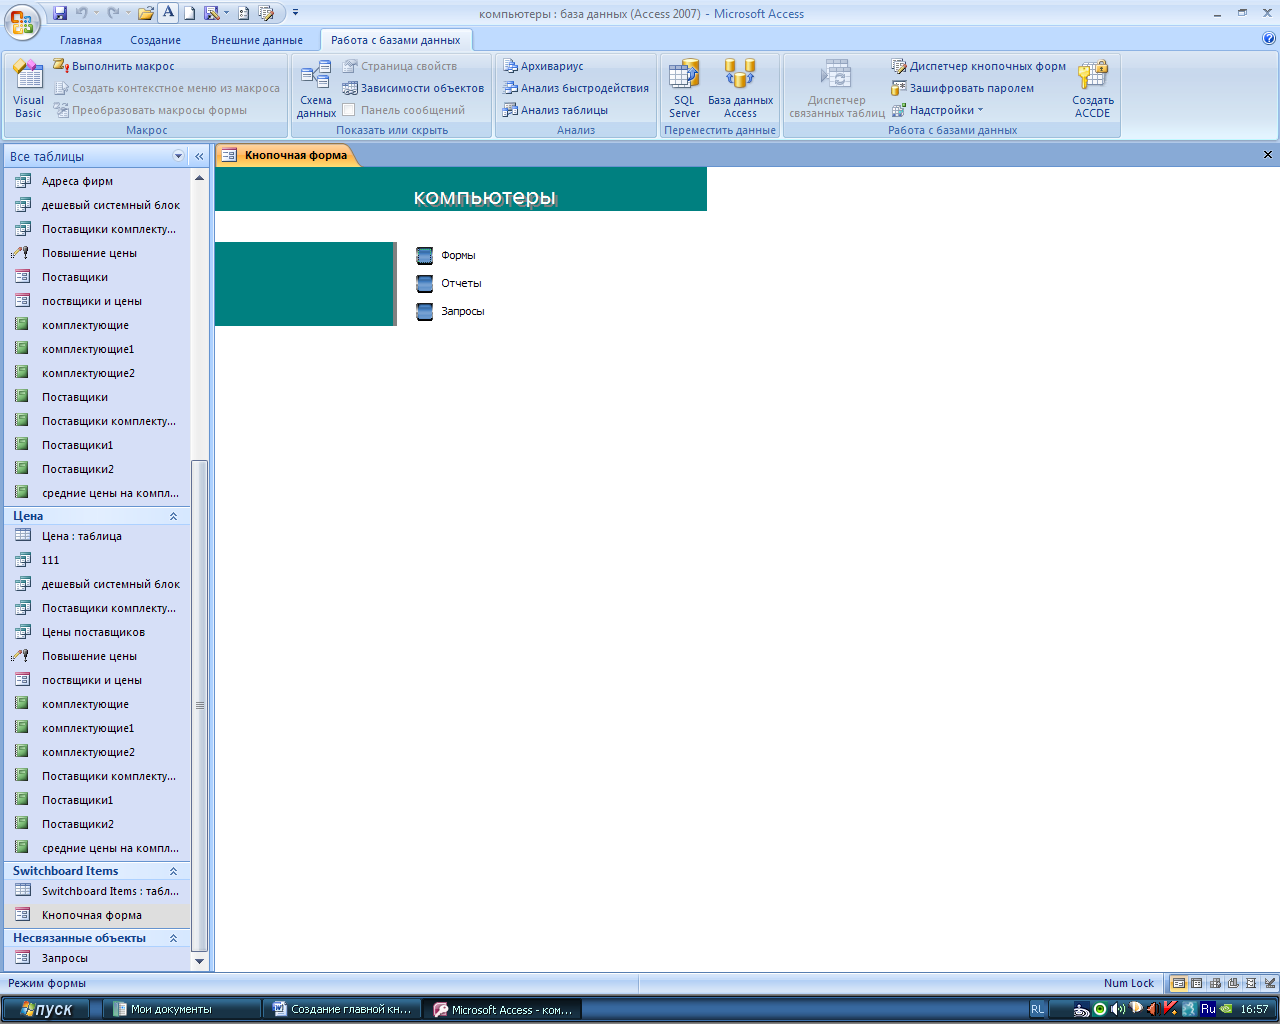Click the open-folder quick access icon
The width and height of the screenshot is (1280, 1024).
click(146, 13)
